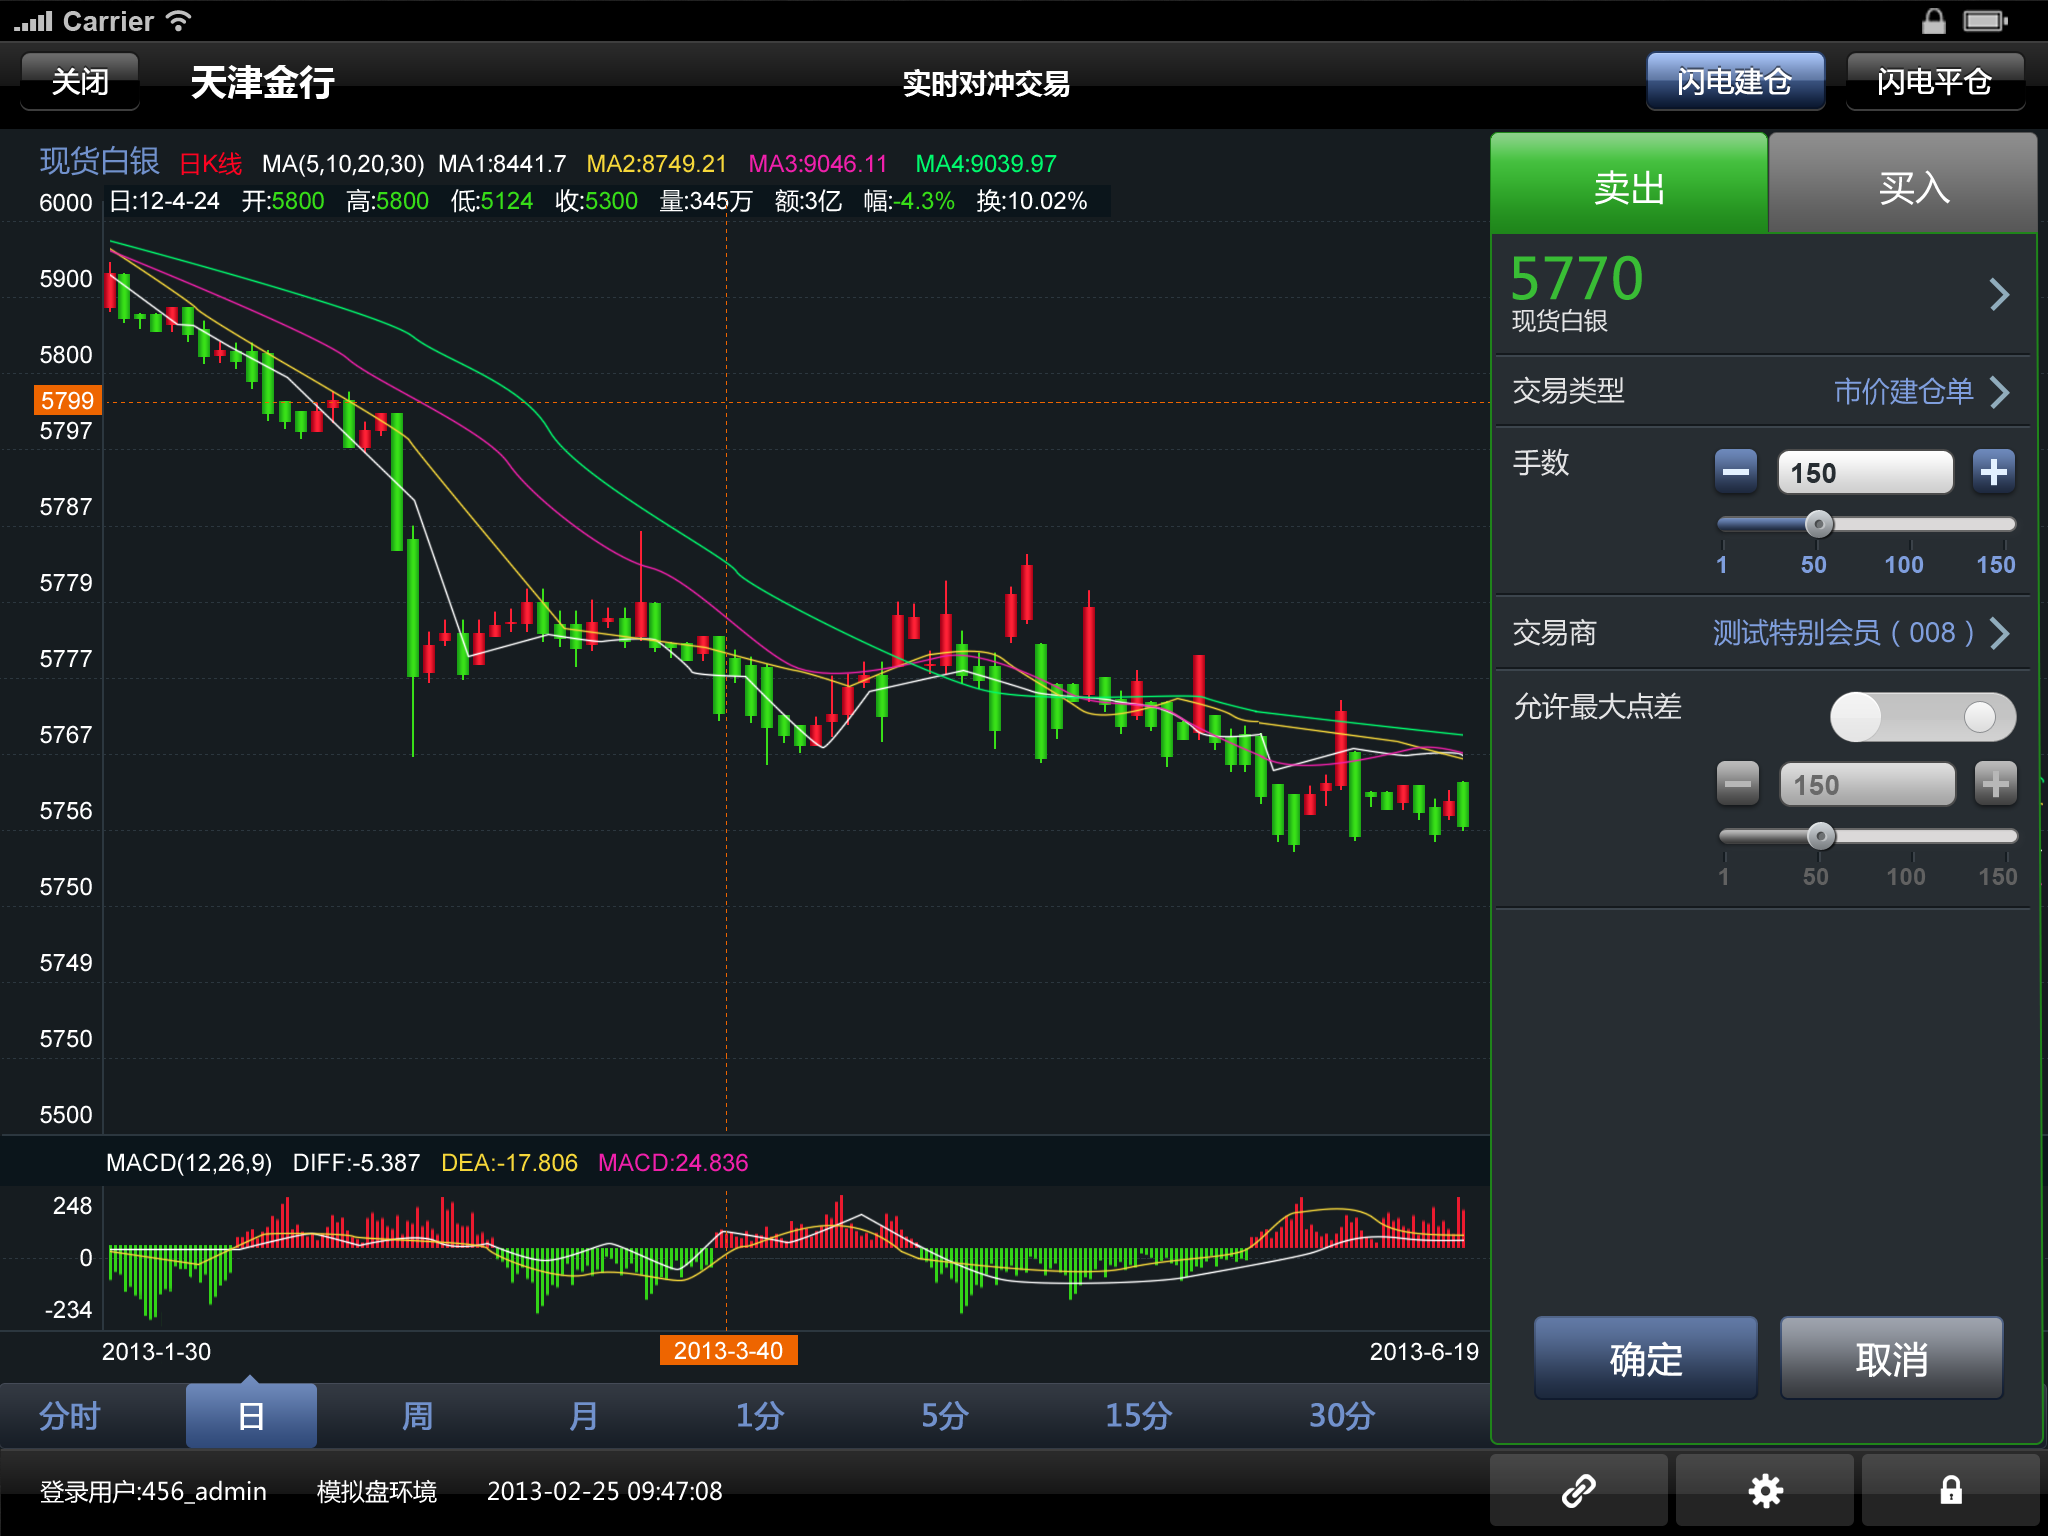
Task: Click the 现货白银 chart title
Action: pos(99,161)
